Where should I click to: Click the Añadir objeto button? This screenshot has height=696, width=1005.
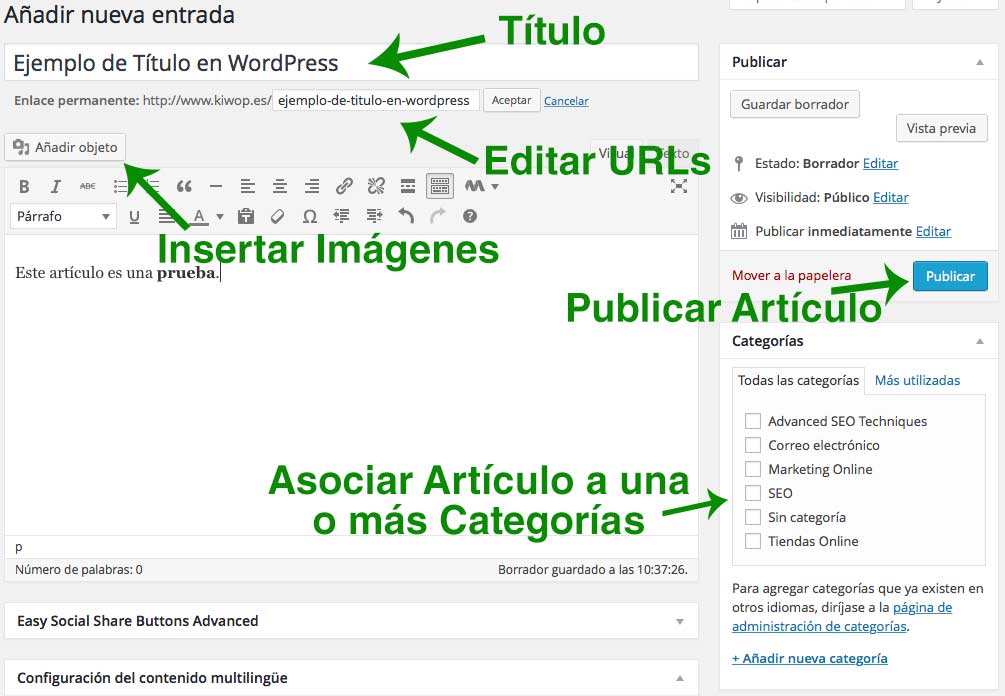(65, 147)
